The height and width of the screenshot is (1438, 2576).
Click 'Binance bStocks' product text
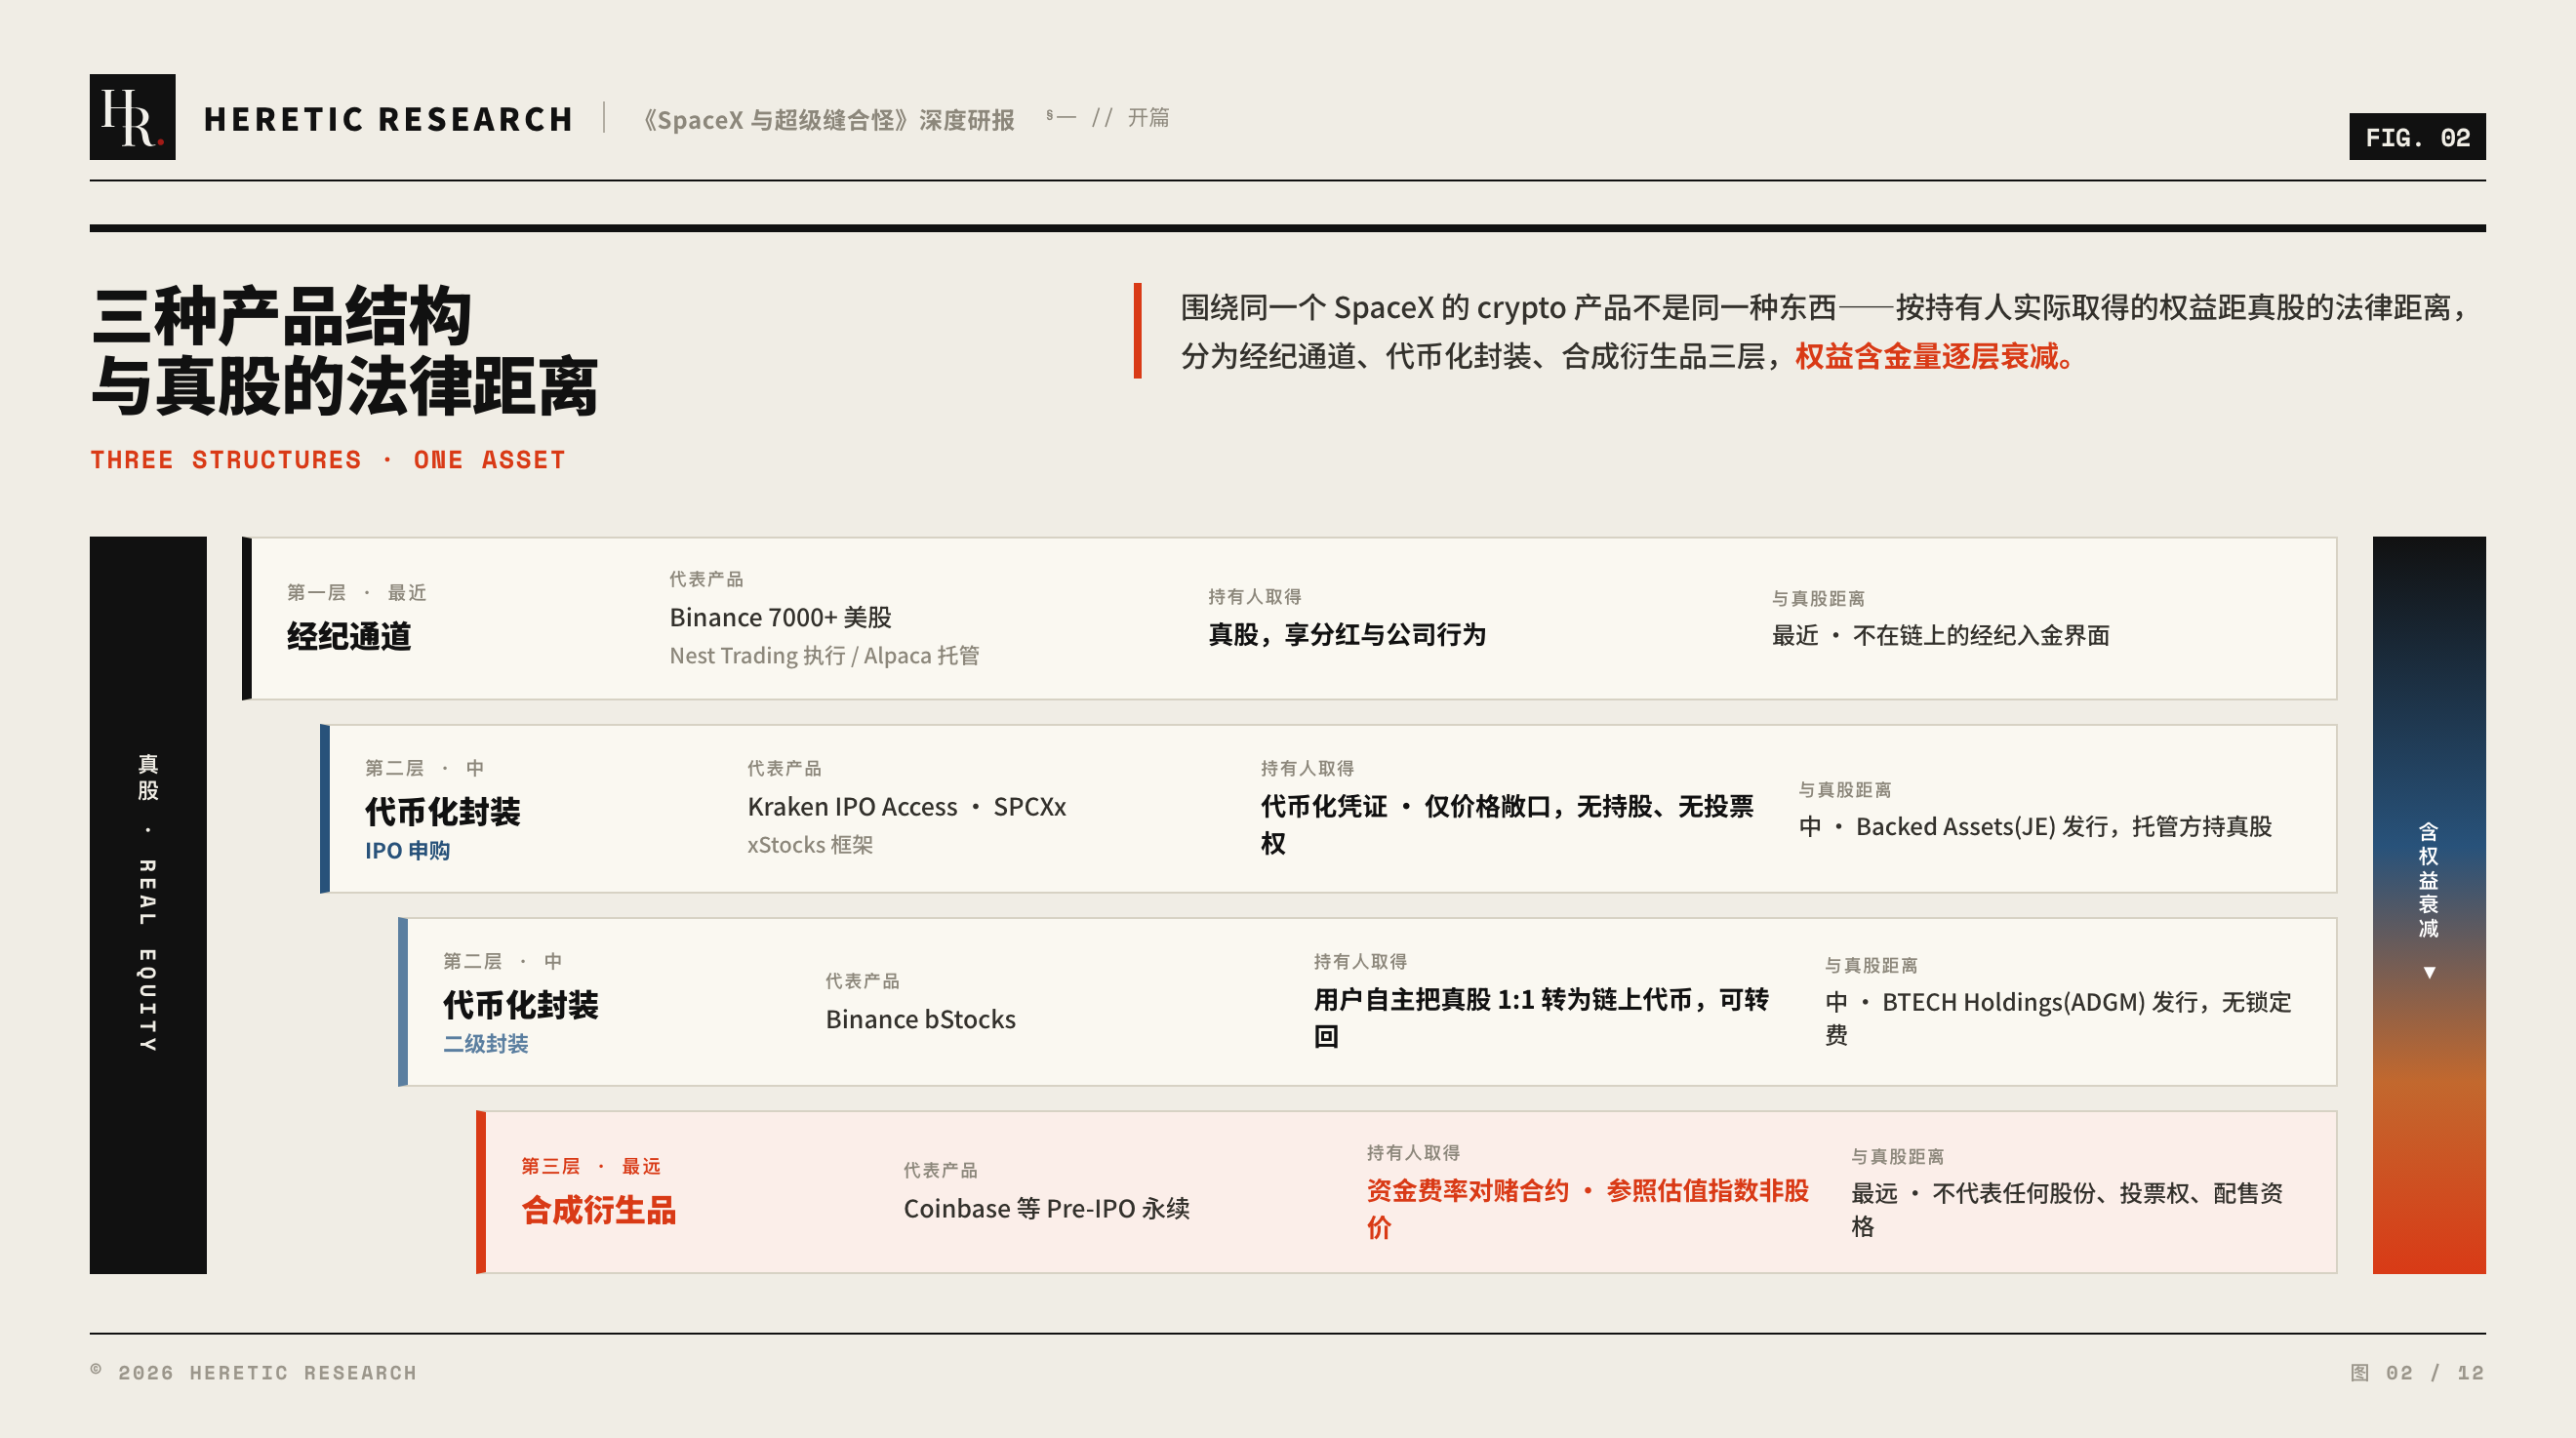point(920,1019)
